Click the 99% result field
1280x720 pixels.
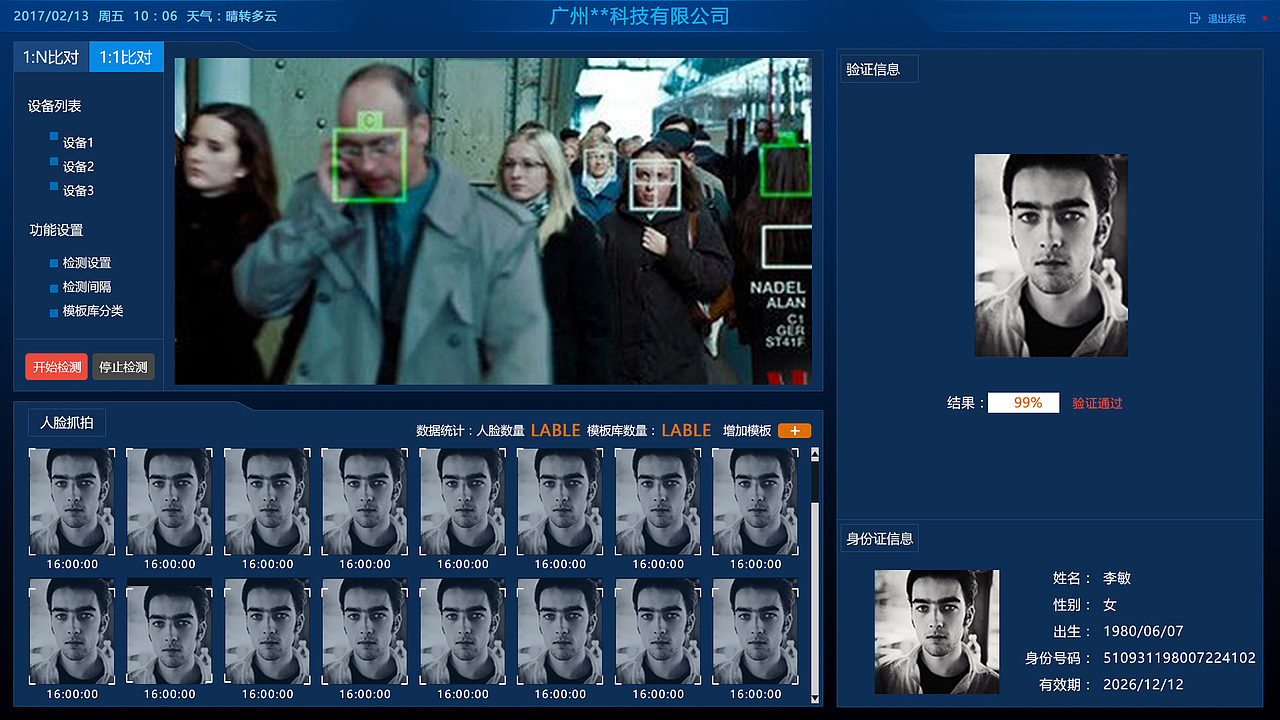point(1024,403)
